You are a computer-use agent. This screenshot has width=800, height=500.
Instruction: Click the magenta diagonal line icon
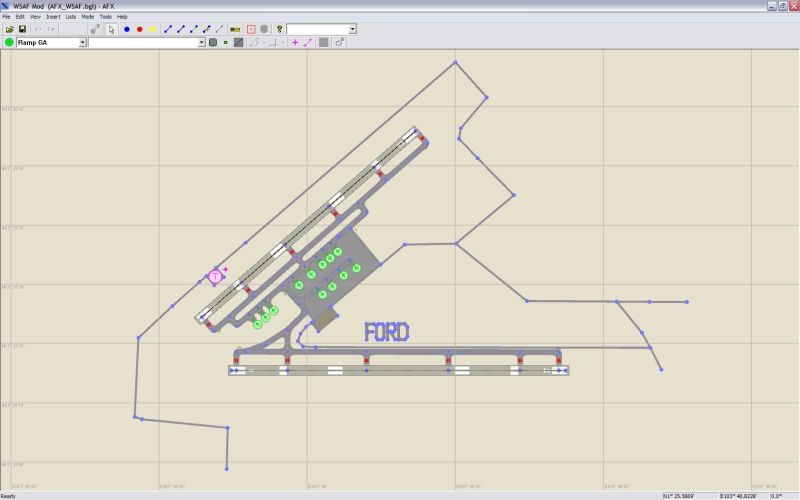[x=308, y=42]
